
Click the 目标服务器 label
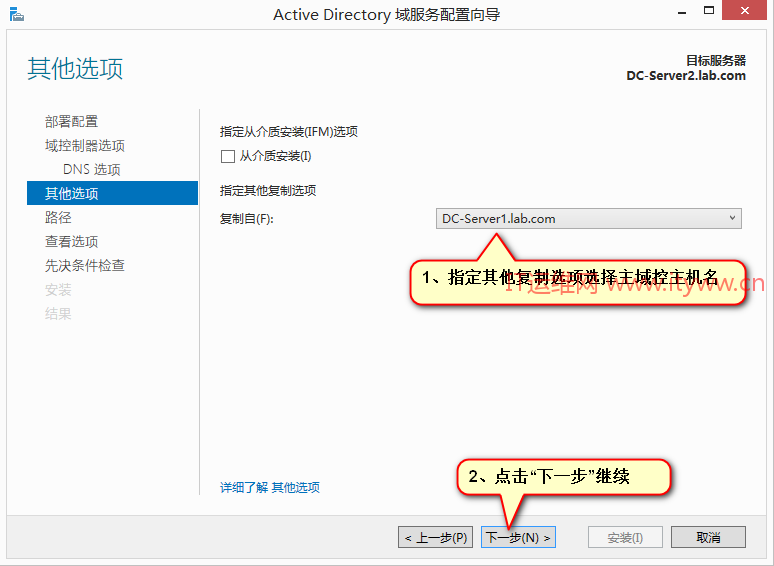point(716,60)
